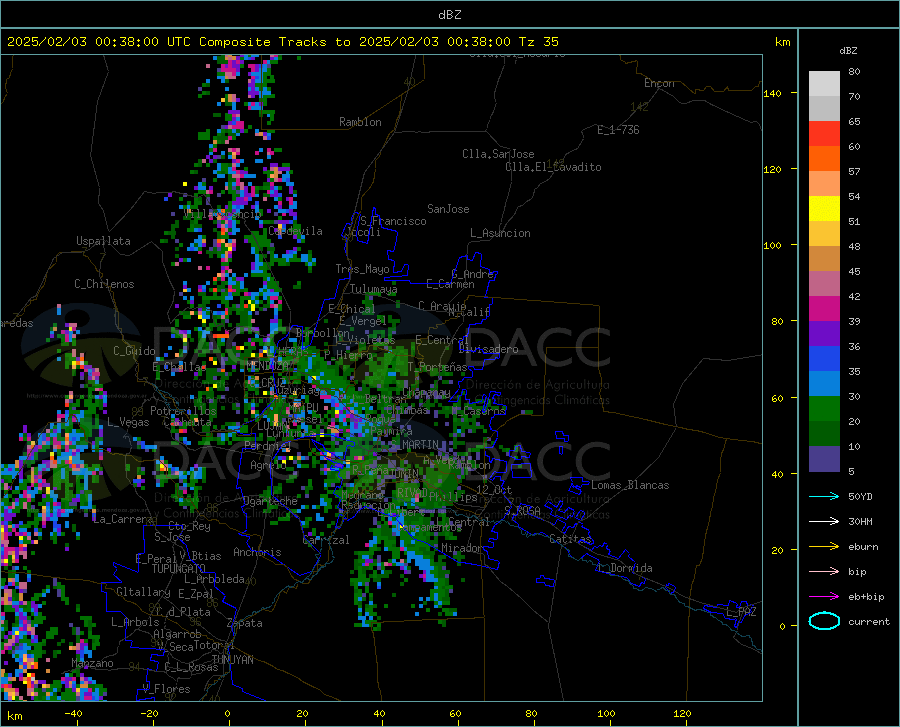
Task: Click the '50YD' legend label
Action: [860, 496]
